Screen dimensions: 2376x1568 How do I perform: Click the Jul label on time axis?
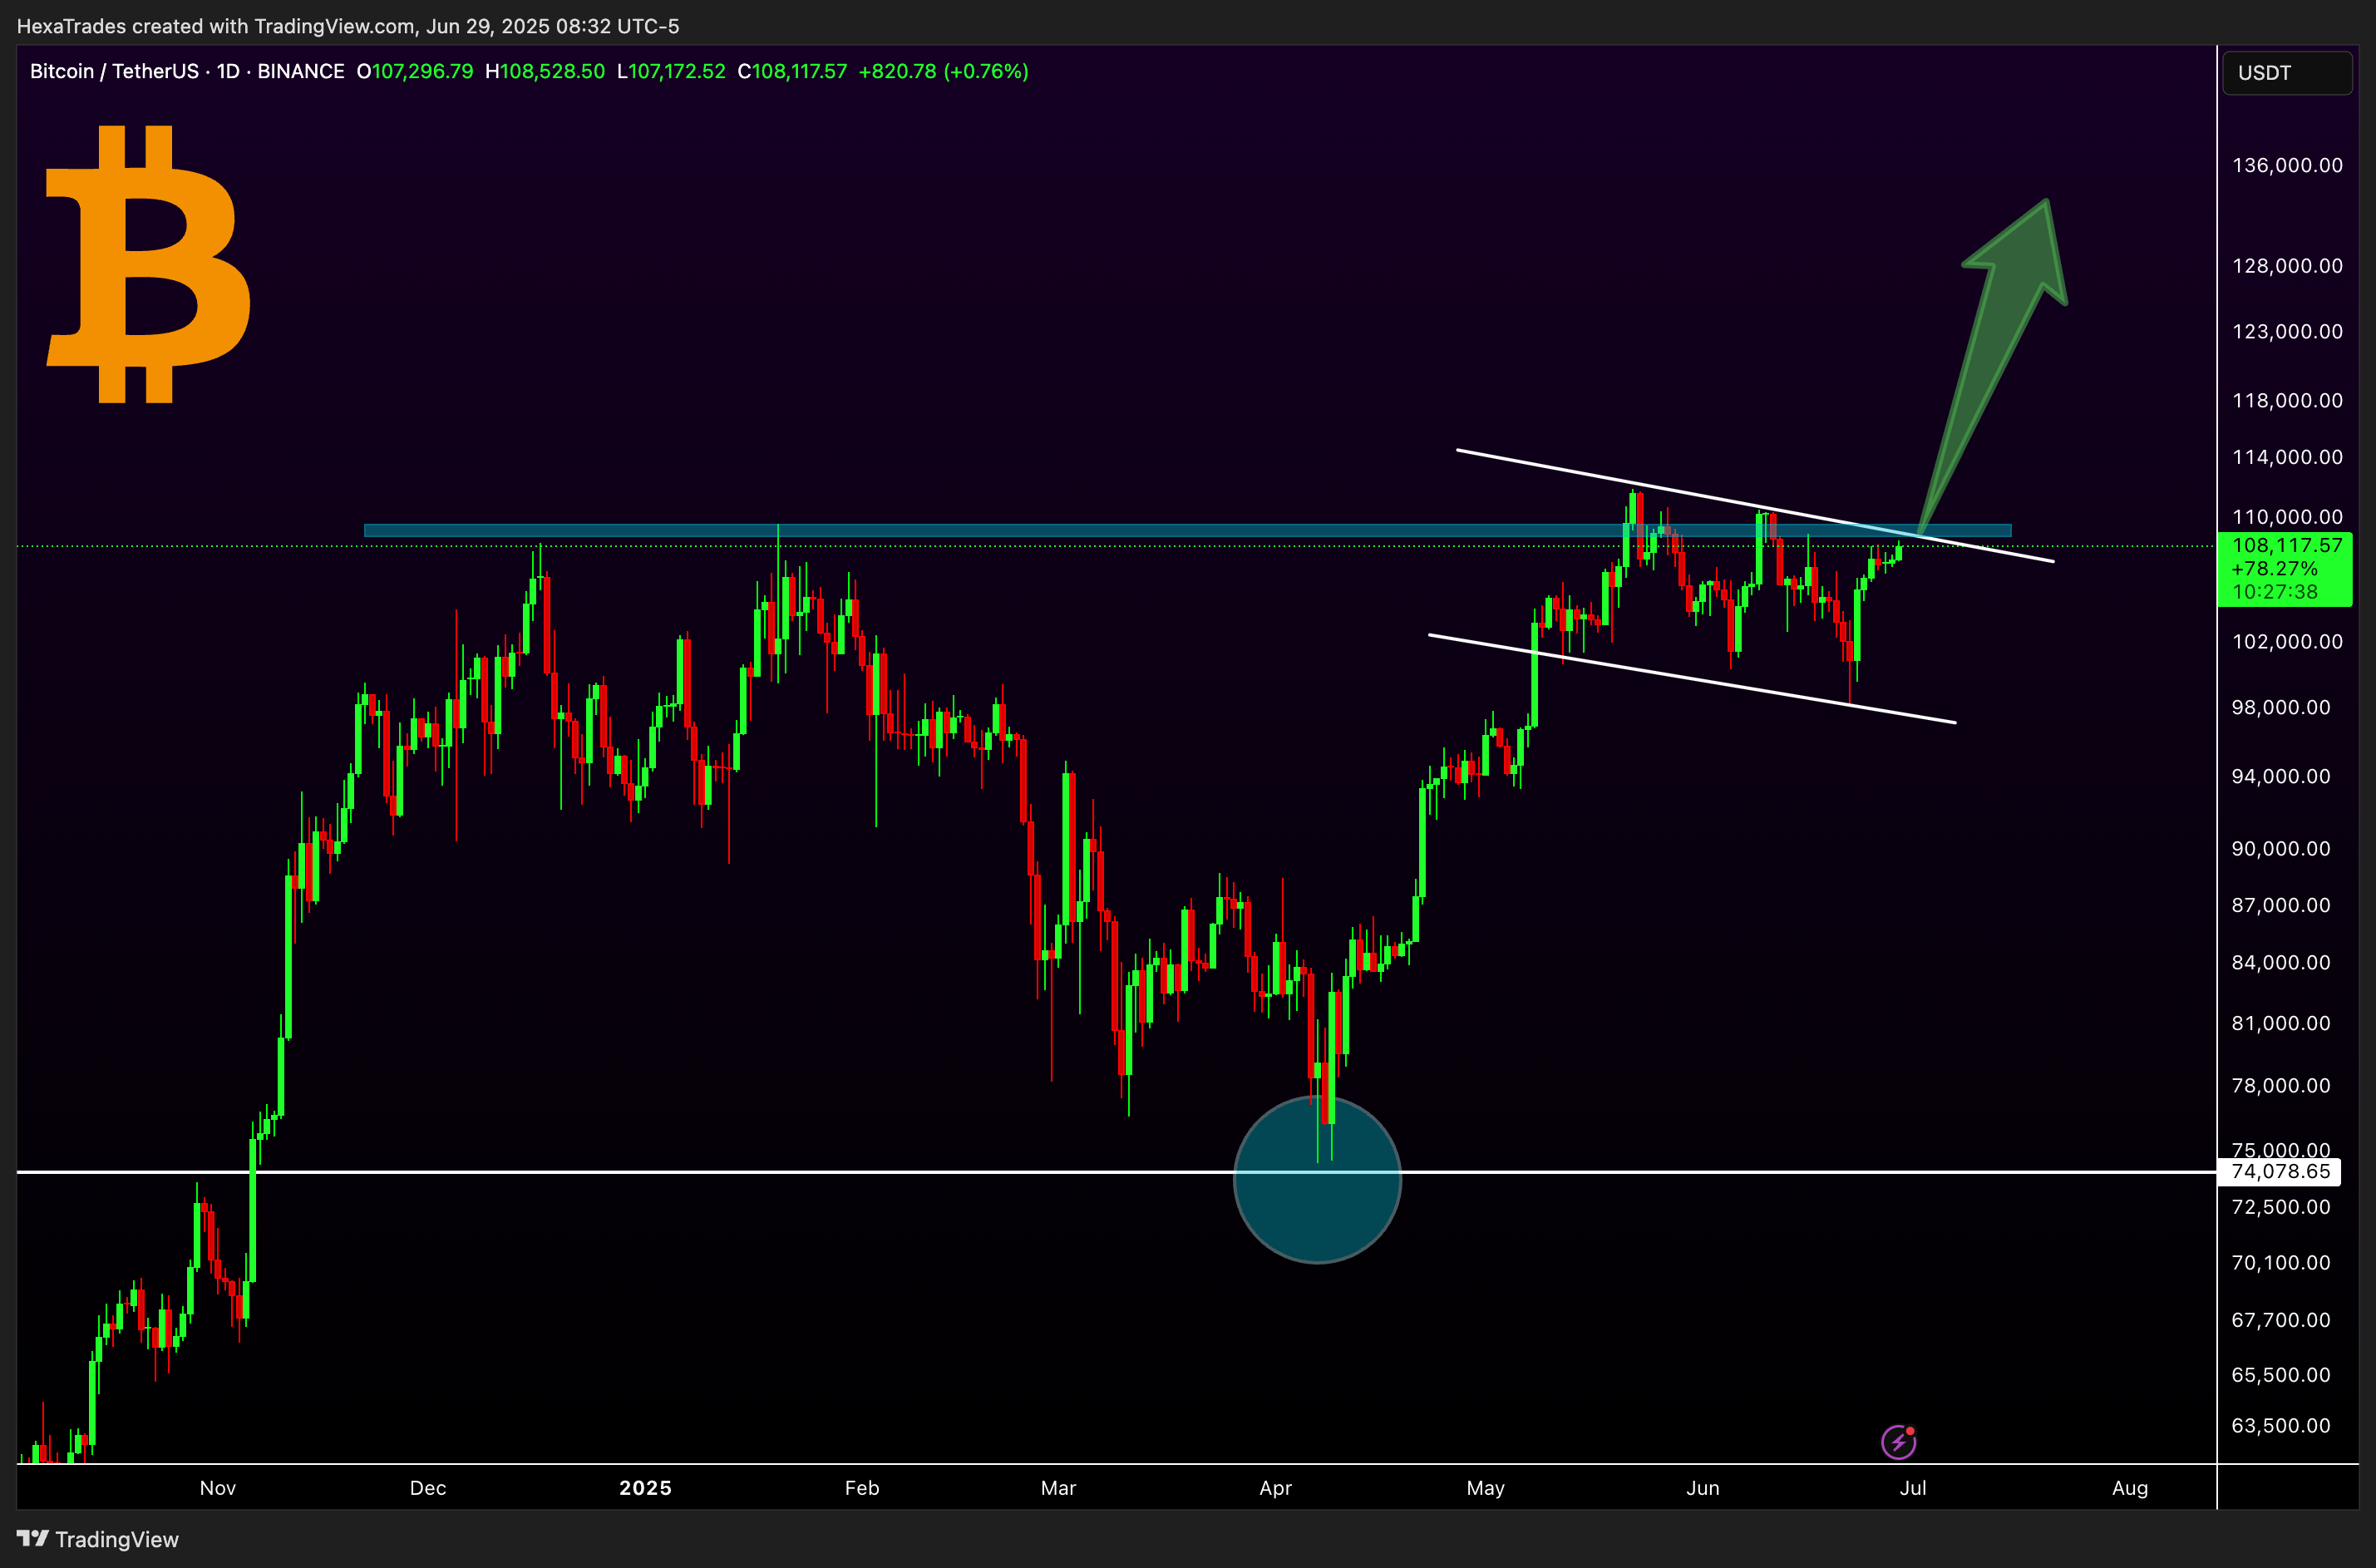pos(1913,1488)
